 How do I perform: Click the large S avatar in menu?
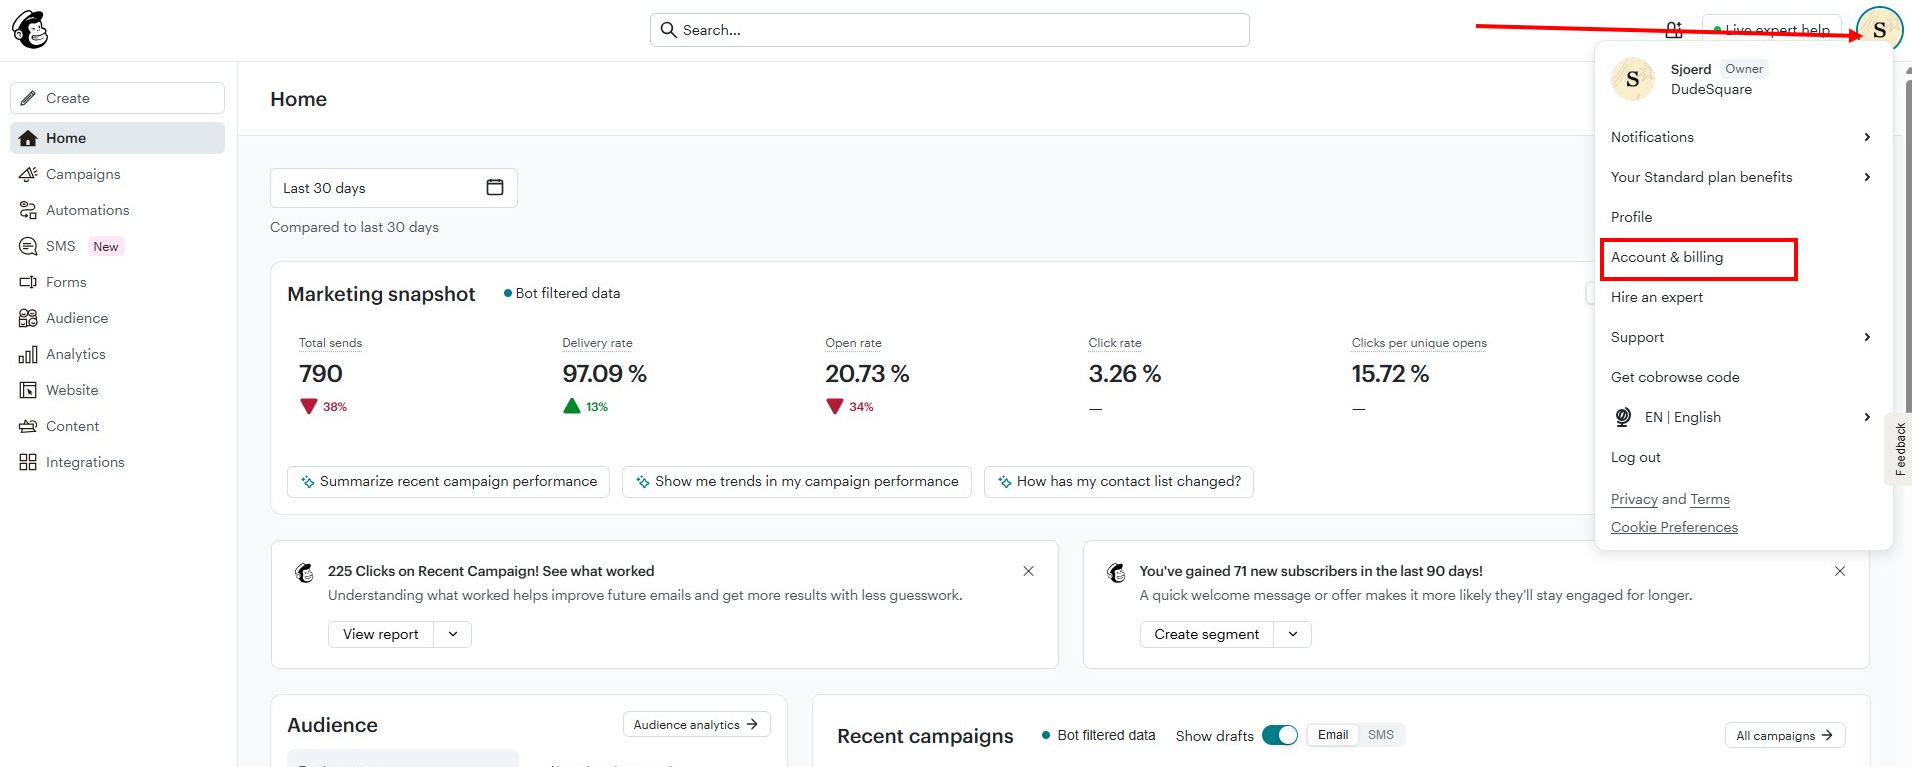[x=1633, y=79]
